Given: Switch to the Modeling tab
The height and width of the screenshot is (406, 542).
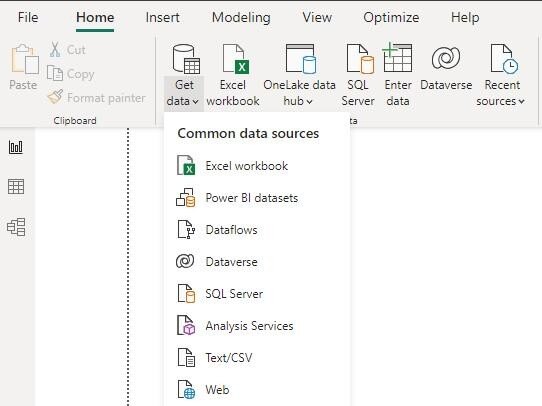Looking at the screenshot, I should (241, 17).
